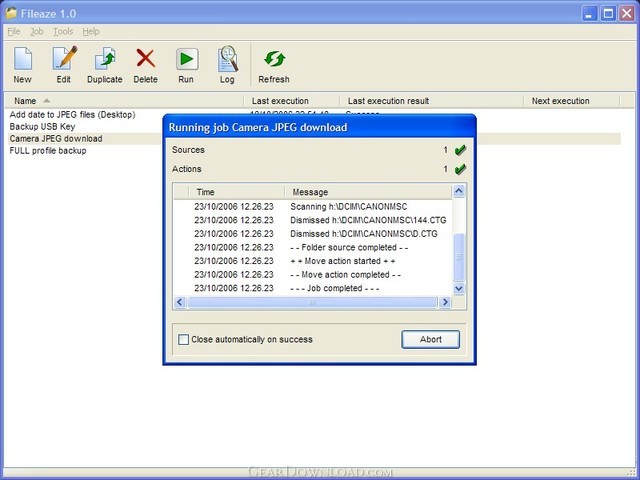
Task: Click the Sources label in dialog
Action: tap(188, 150)
